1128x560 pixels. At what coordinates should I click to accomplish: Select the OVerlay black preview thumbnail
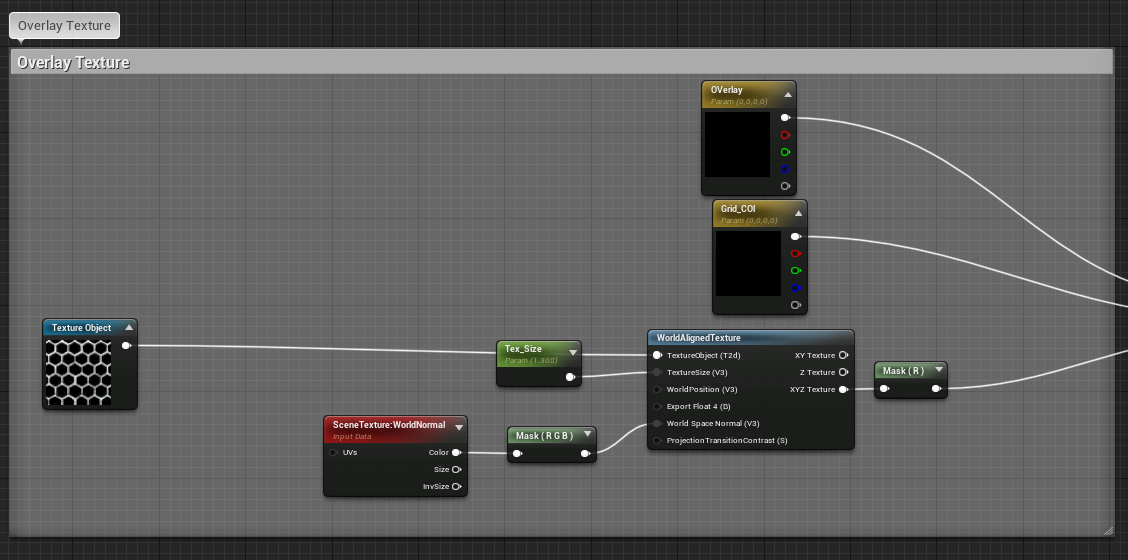click(737, 144)
